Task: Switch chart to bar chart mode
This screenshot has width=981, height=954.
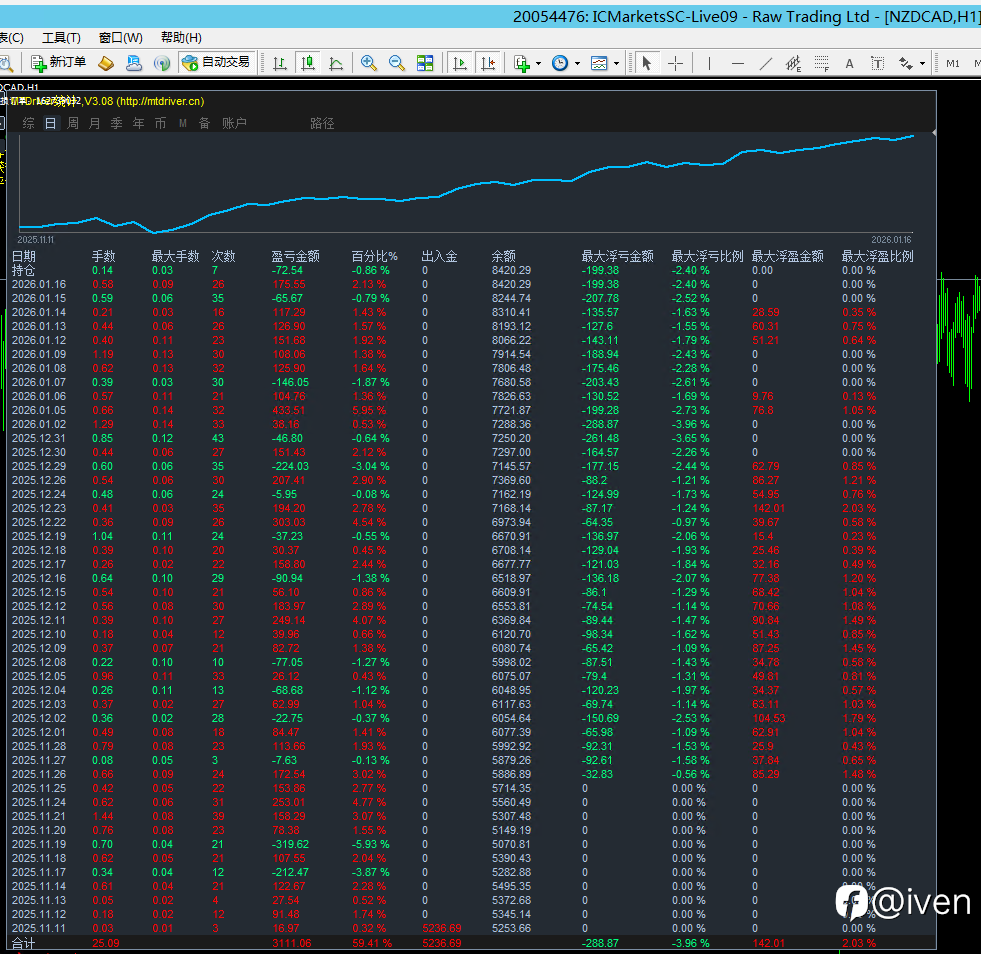Action: click(280, 63)
